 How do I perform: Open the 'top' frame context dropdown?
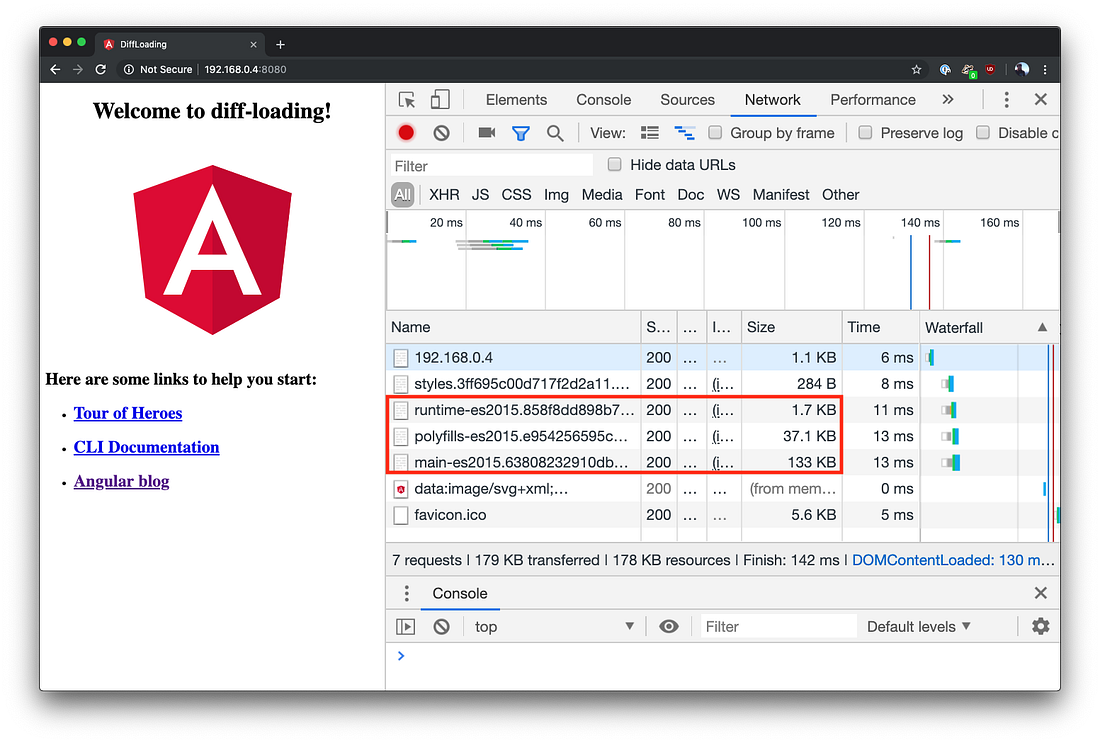pyautogui.click(x=554, y=626)
